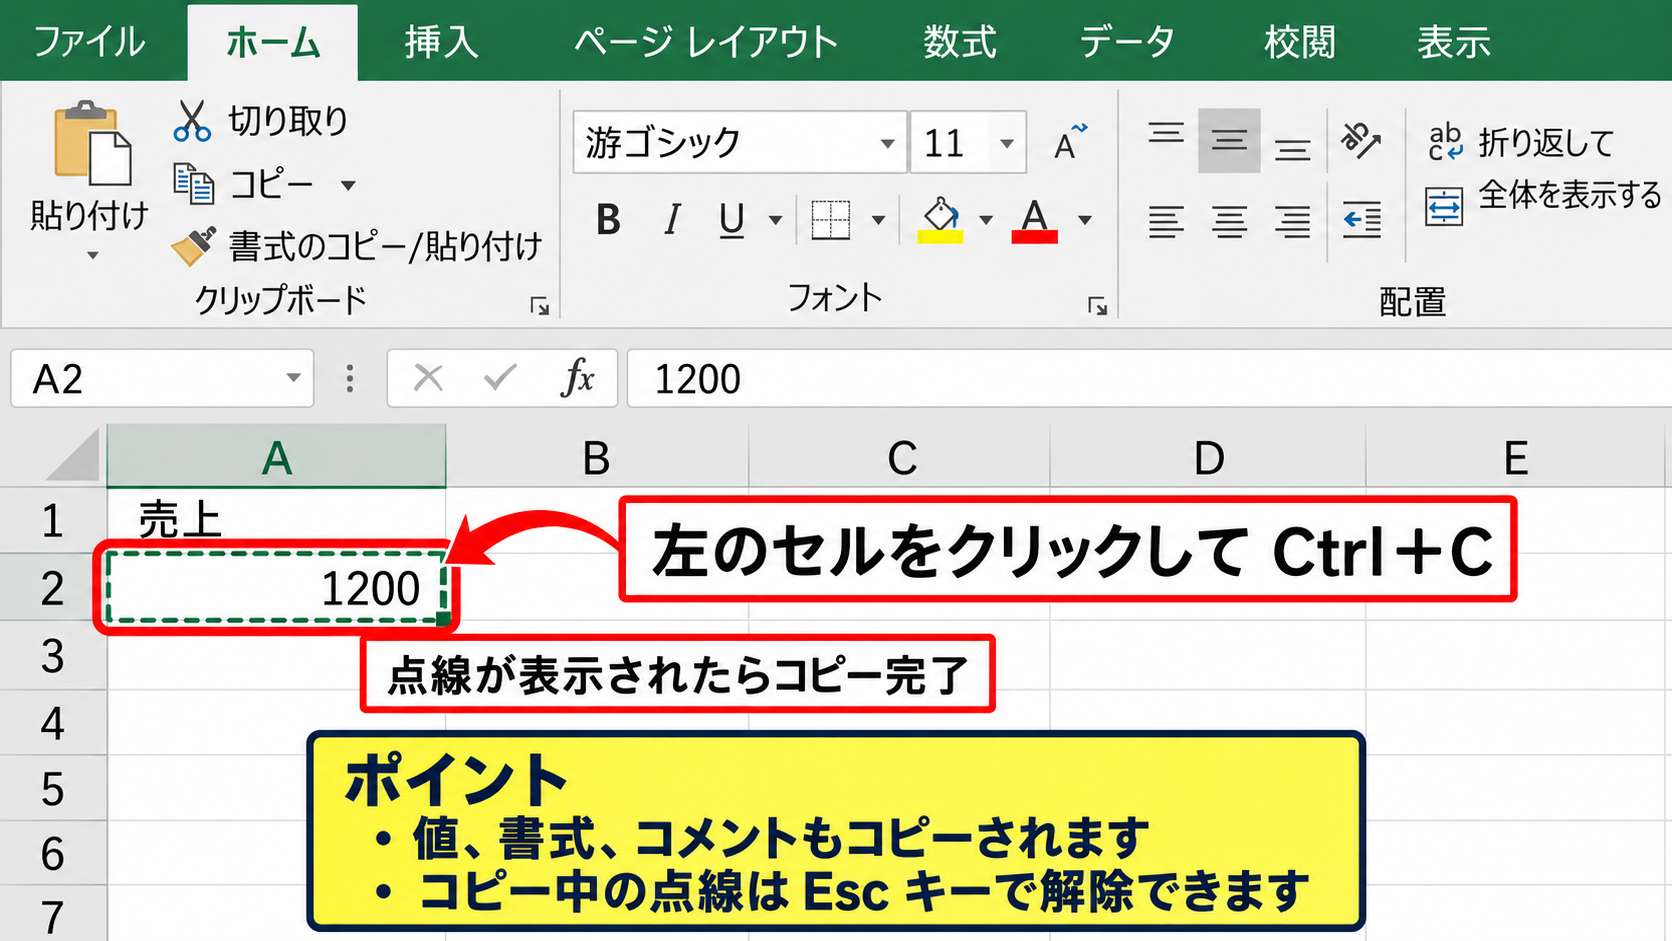Screen dimensions: 1672x941
Task: Apply the yellow fill color bucket
Action: [941, 220]
